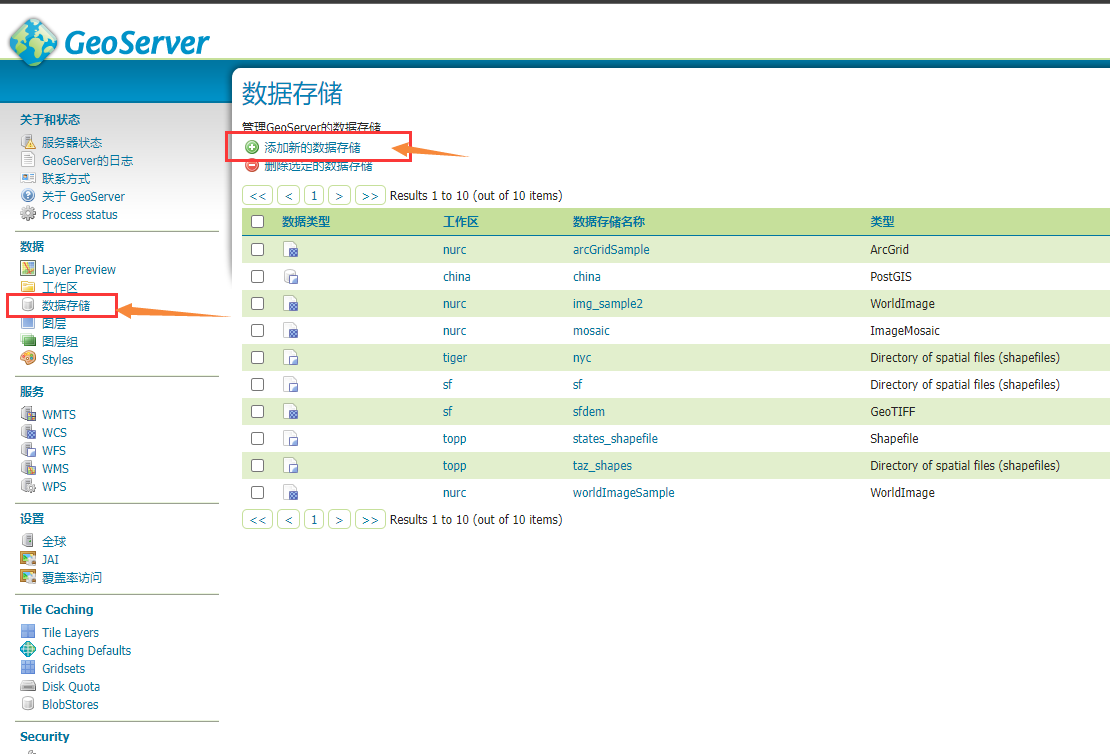Open the arcGridSample data store link
The image size is (1110, 754).
click(x=611, y=249)
